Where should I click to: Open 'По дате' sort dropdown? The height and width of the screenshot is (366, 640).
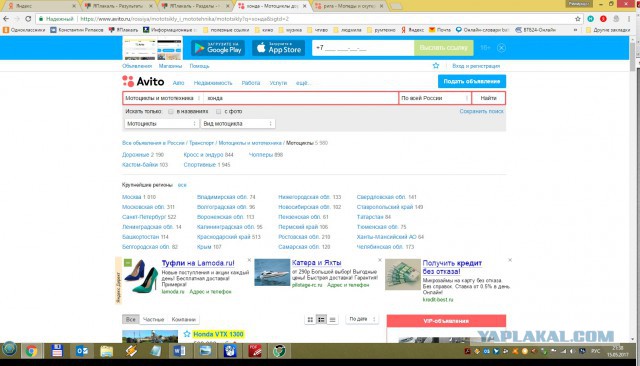point(362,319)
